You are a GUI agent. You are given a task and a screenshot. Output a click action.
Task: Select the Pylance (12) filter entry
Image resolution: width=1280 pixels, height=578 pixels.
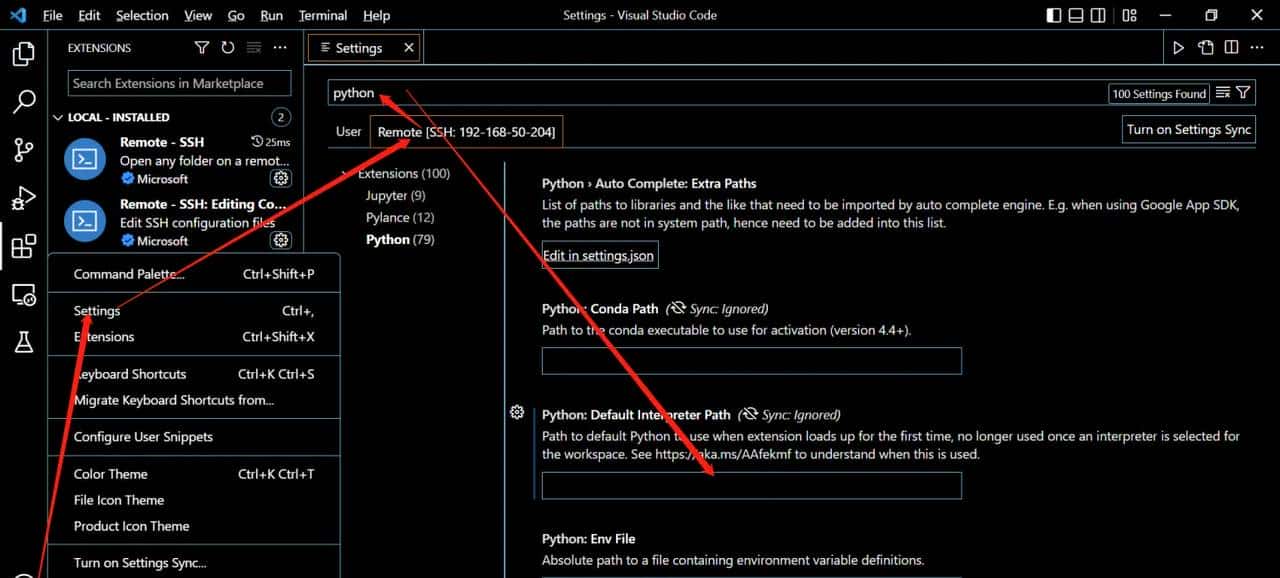click(400, 217)
